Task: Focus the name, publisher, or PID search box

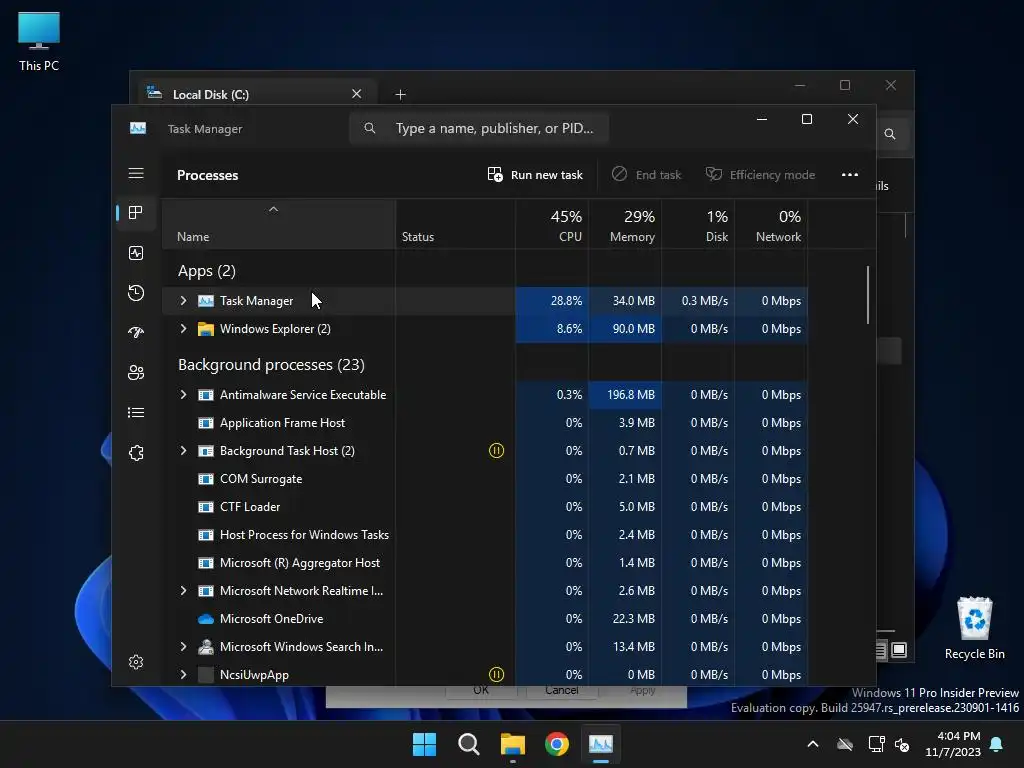Action: 479,128
